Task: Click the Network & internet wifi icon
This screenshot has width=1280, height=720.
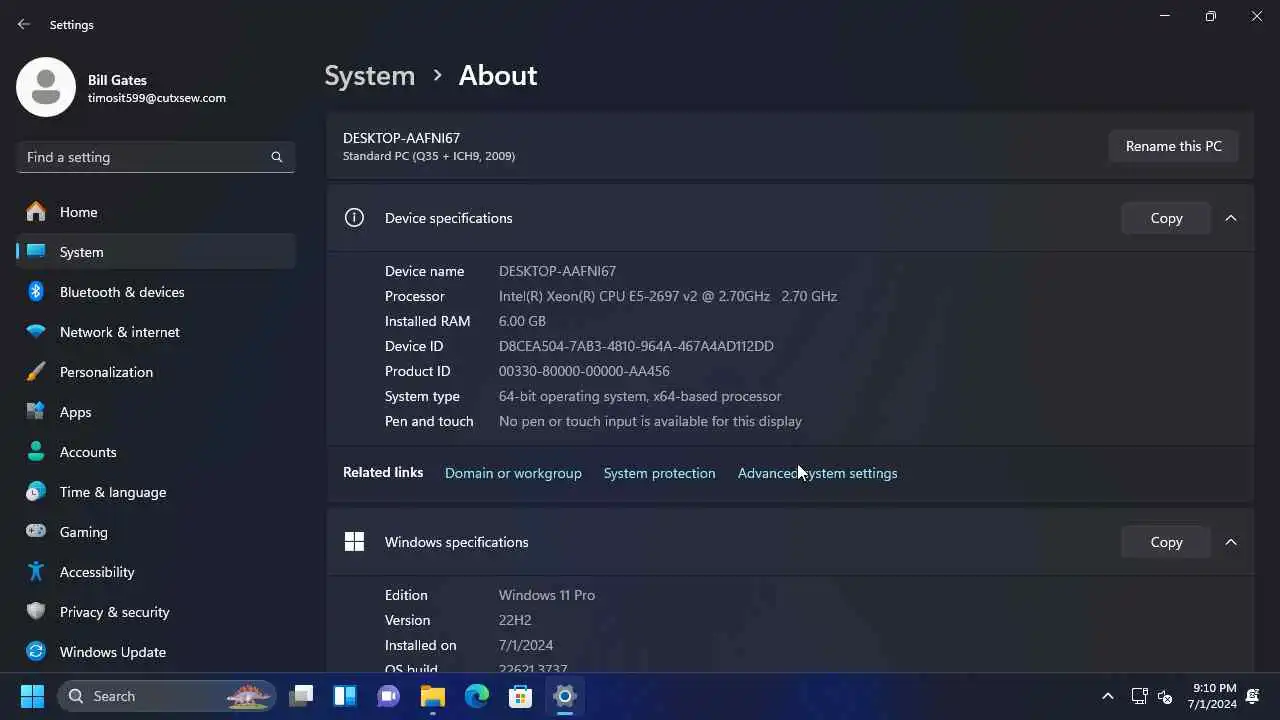Action: tap(36, 332)
